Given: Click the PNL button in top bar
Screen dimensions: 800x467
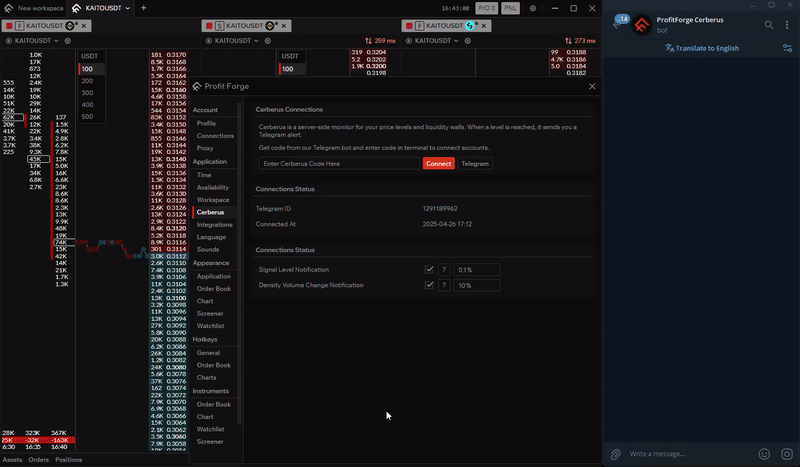Looking at the screenshot, I should [x=510, y=8].
